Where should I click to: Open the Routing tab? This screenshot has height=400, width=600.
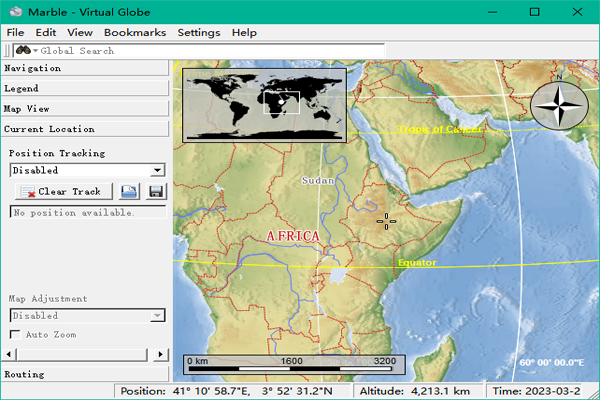(x=85, y=374)
